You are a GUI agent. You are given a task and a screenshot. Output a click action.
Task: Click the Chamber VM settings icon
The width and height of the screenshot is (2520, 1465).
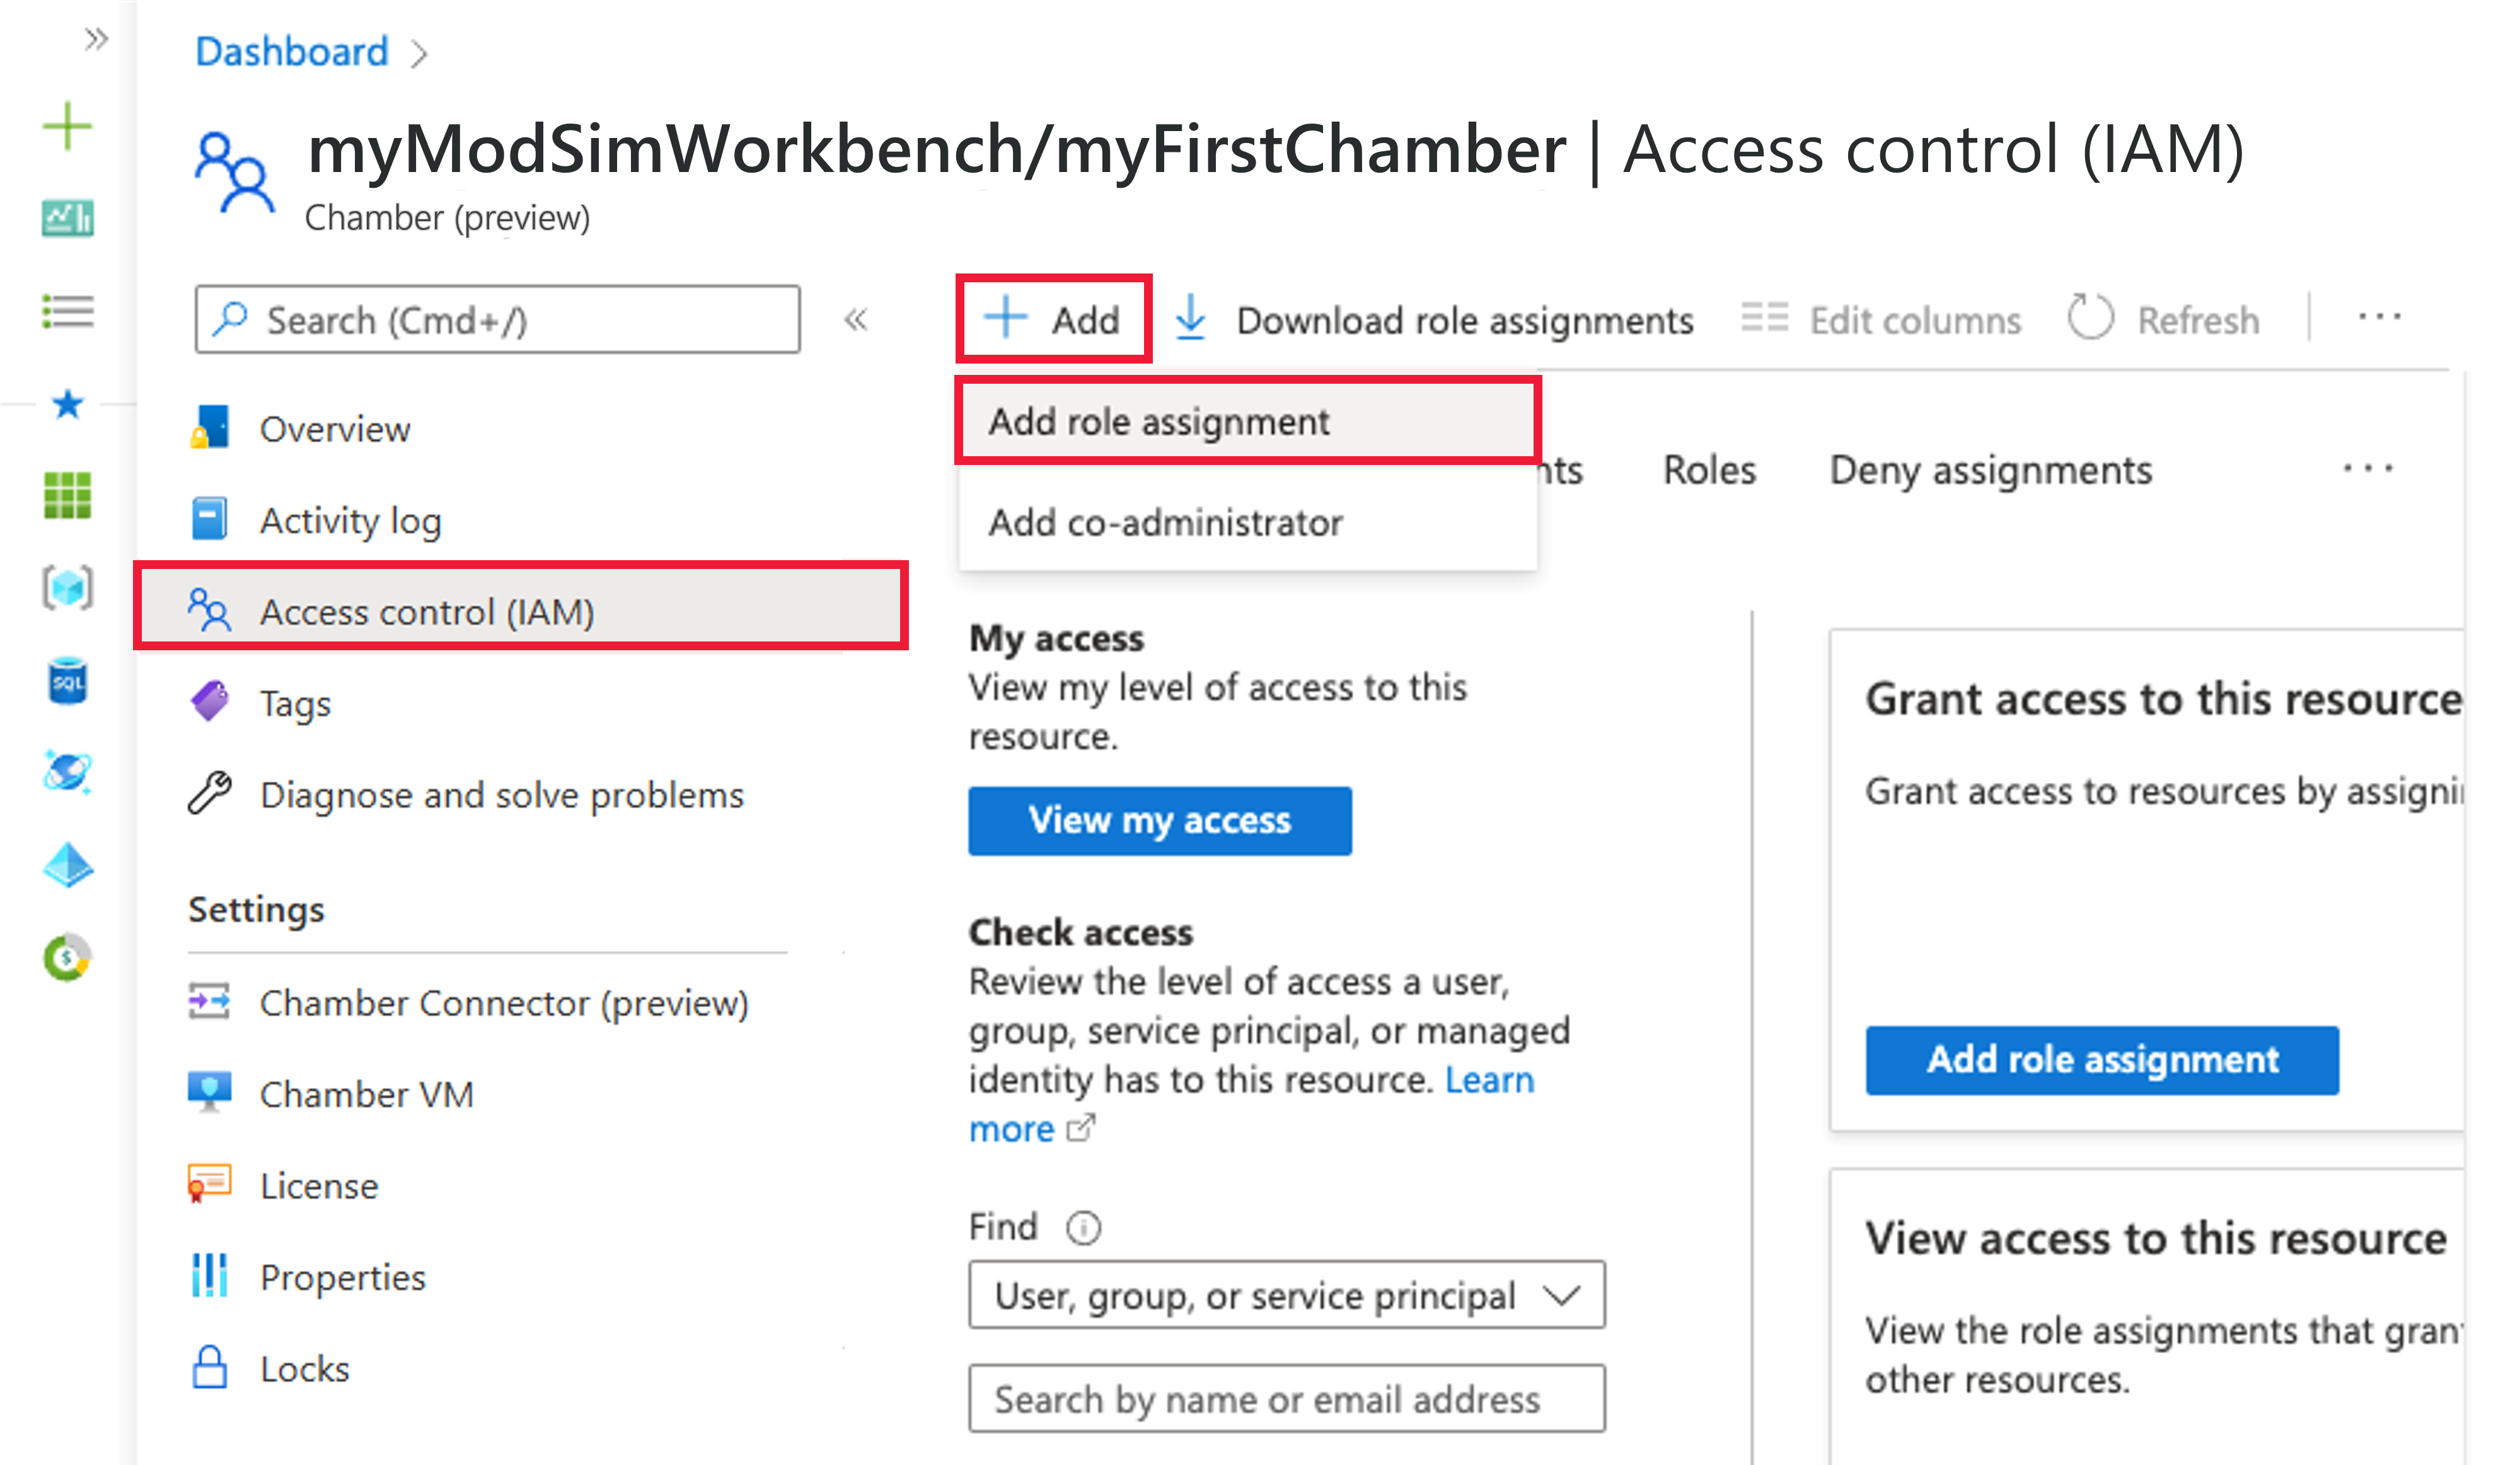pos(209,1093)
